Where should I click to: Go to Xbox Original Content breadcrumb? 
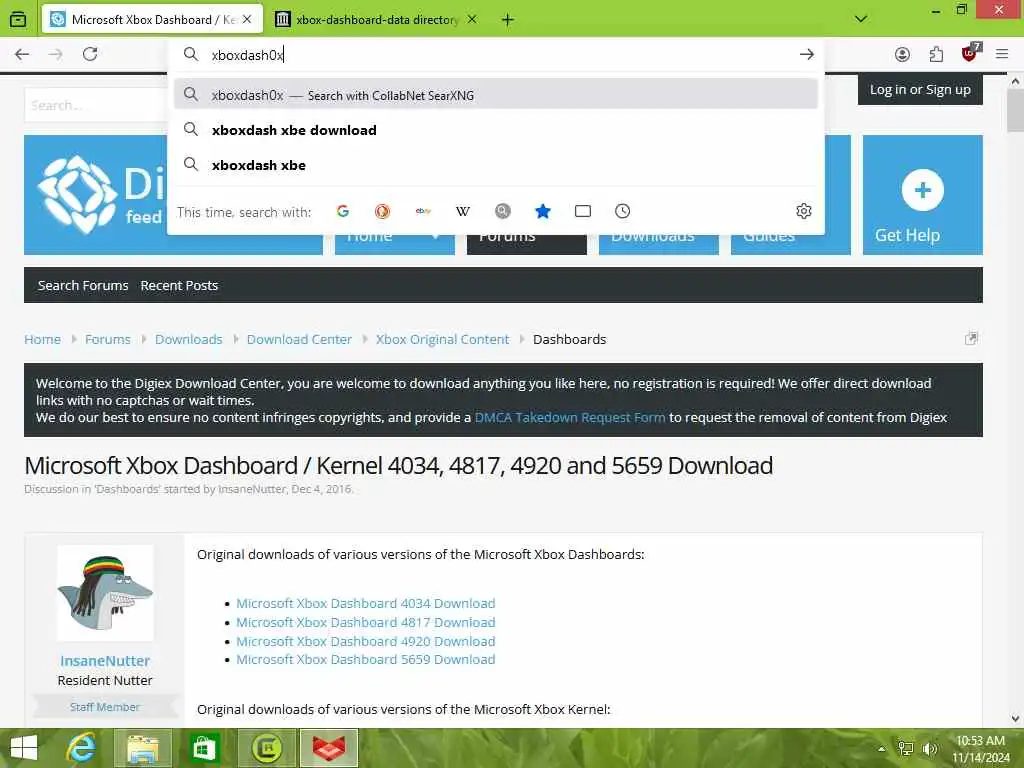coord(442,339)
